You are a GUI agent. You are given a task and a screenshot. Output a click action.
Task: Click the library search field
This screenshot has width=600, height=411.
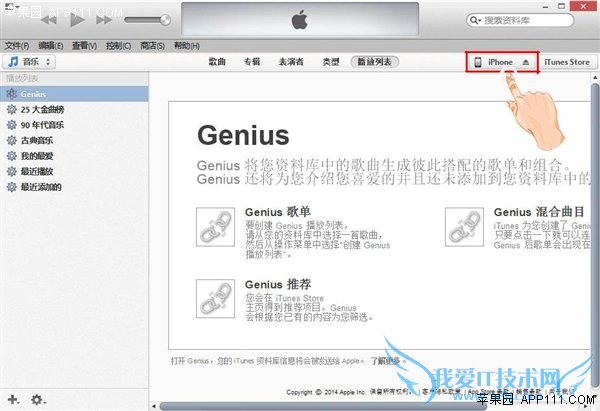(x=520, y=20)
